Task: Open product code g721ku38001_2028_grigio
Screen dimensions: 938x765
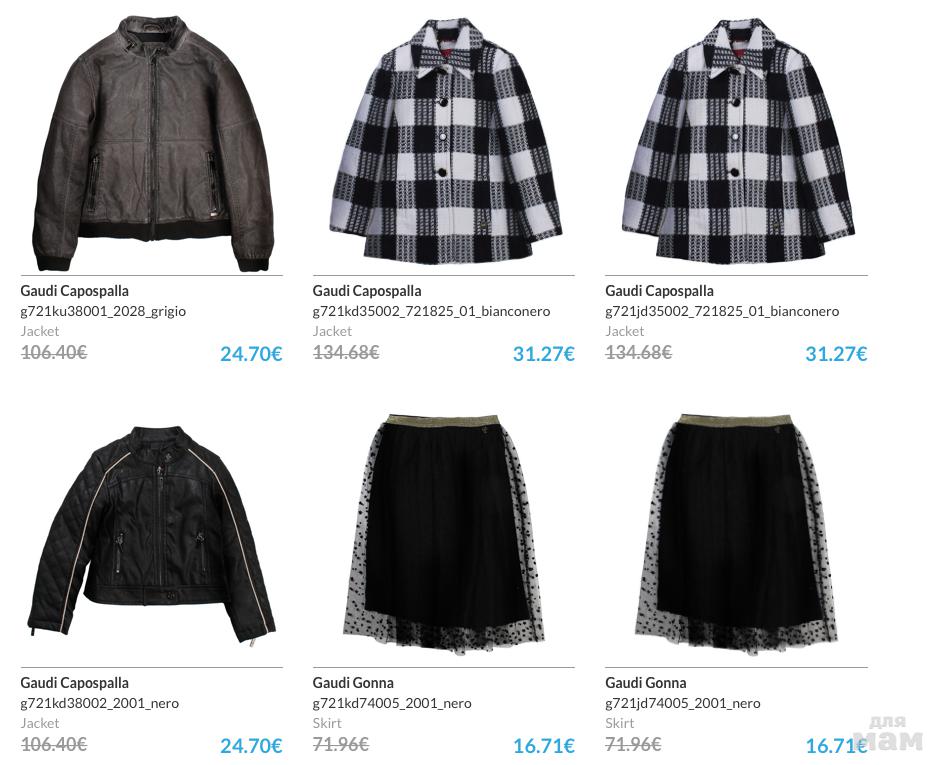Action: [x=103, y=311]
